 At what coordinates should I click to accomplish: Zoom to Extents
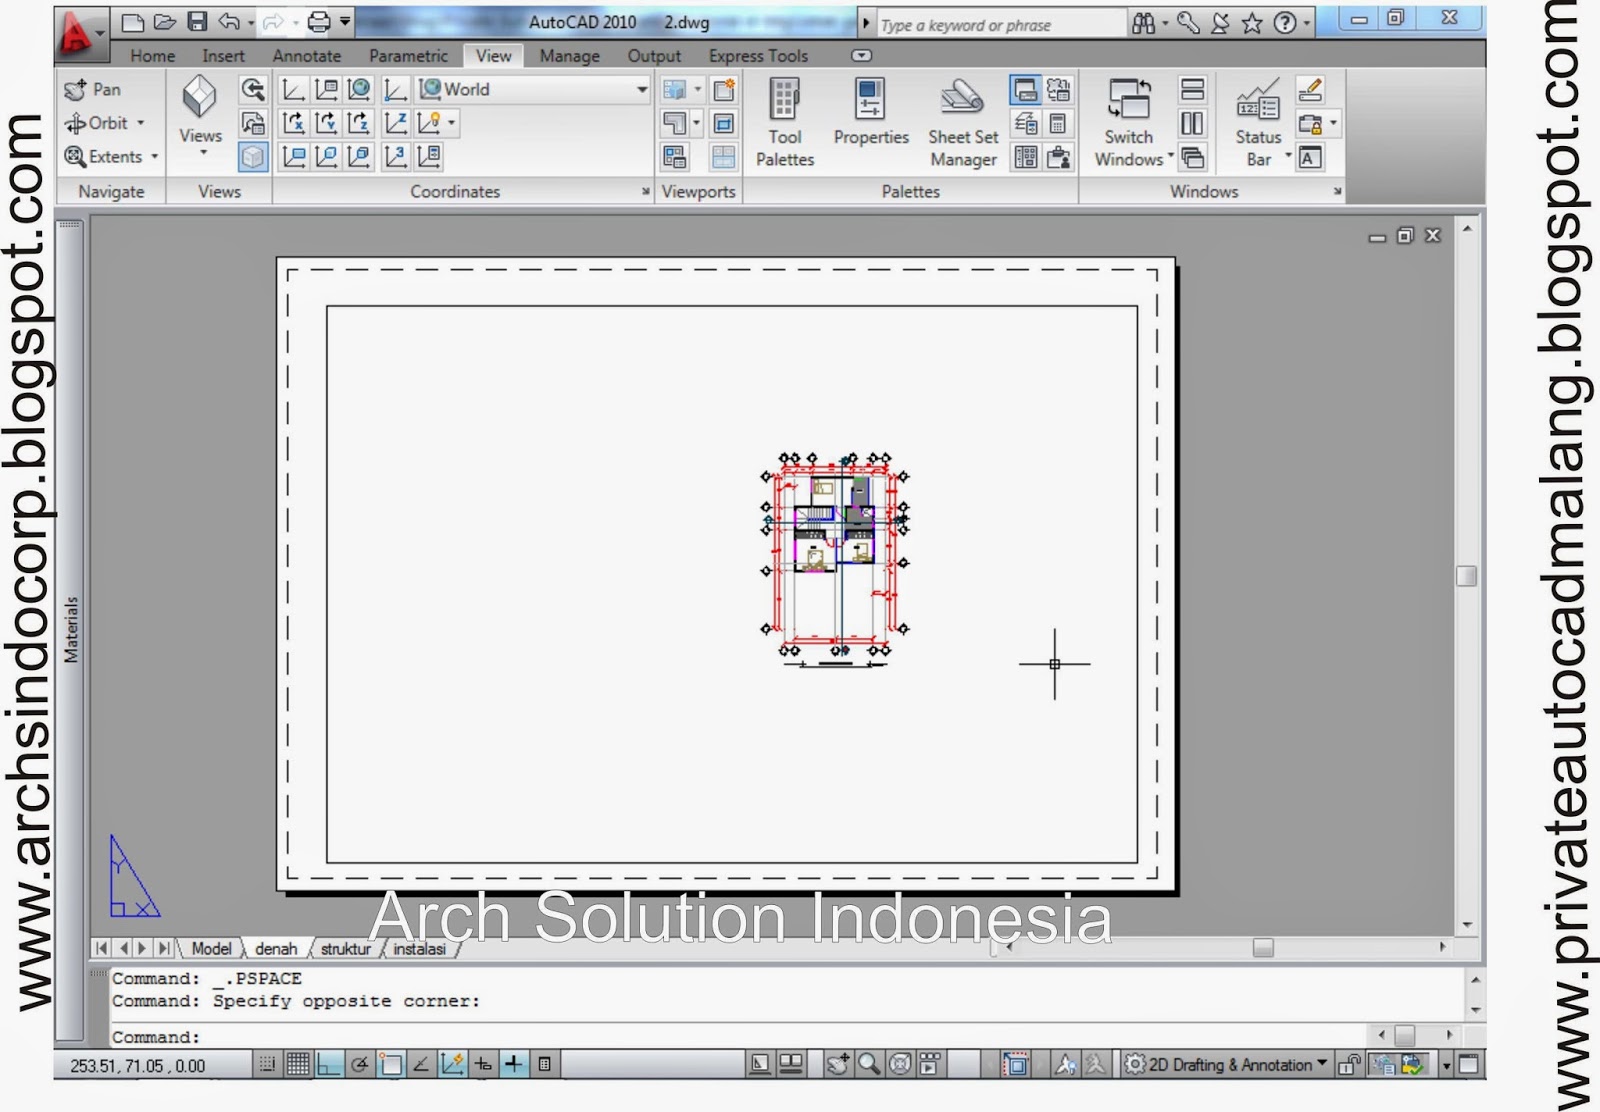(x=104, y=157)
